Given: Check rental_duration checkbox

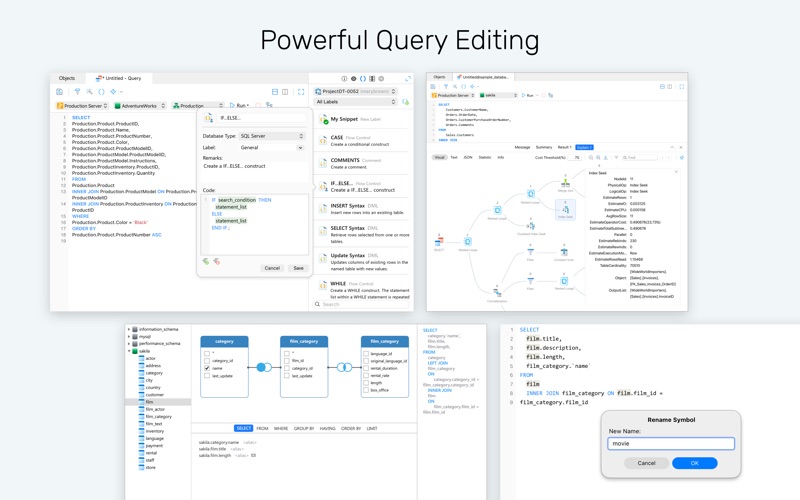Looking at the screenshot, I should pyautogui.click(x=366, y=368).
